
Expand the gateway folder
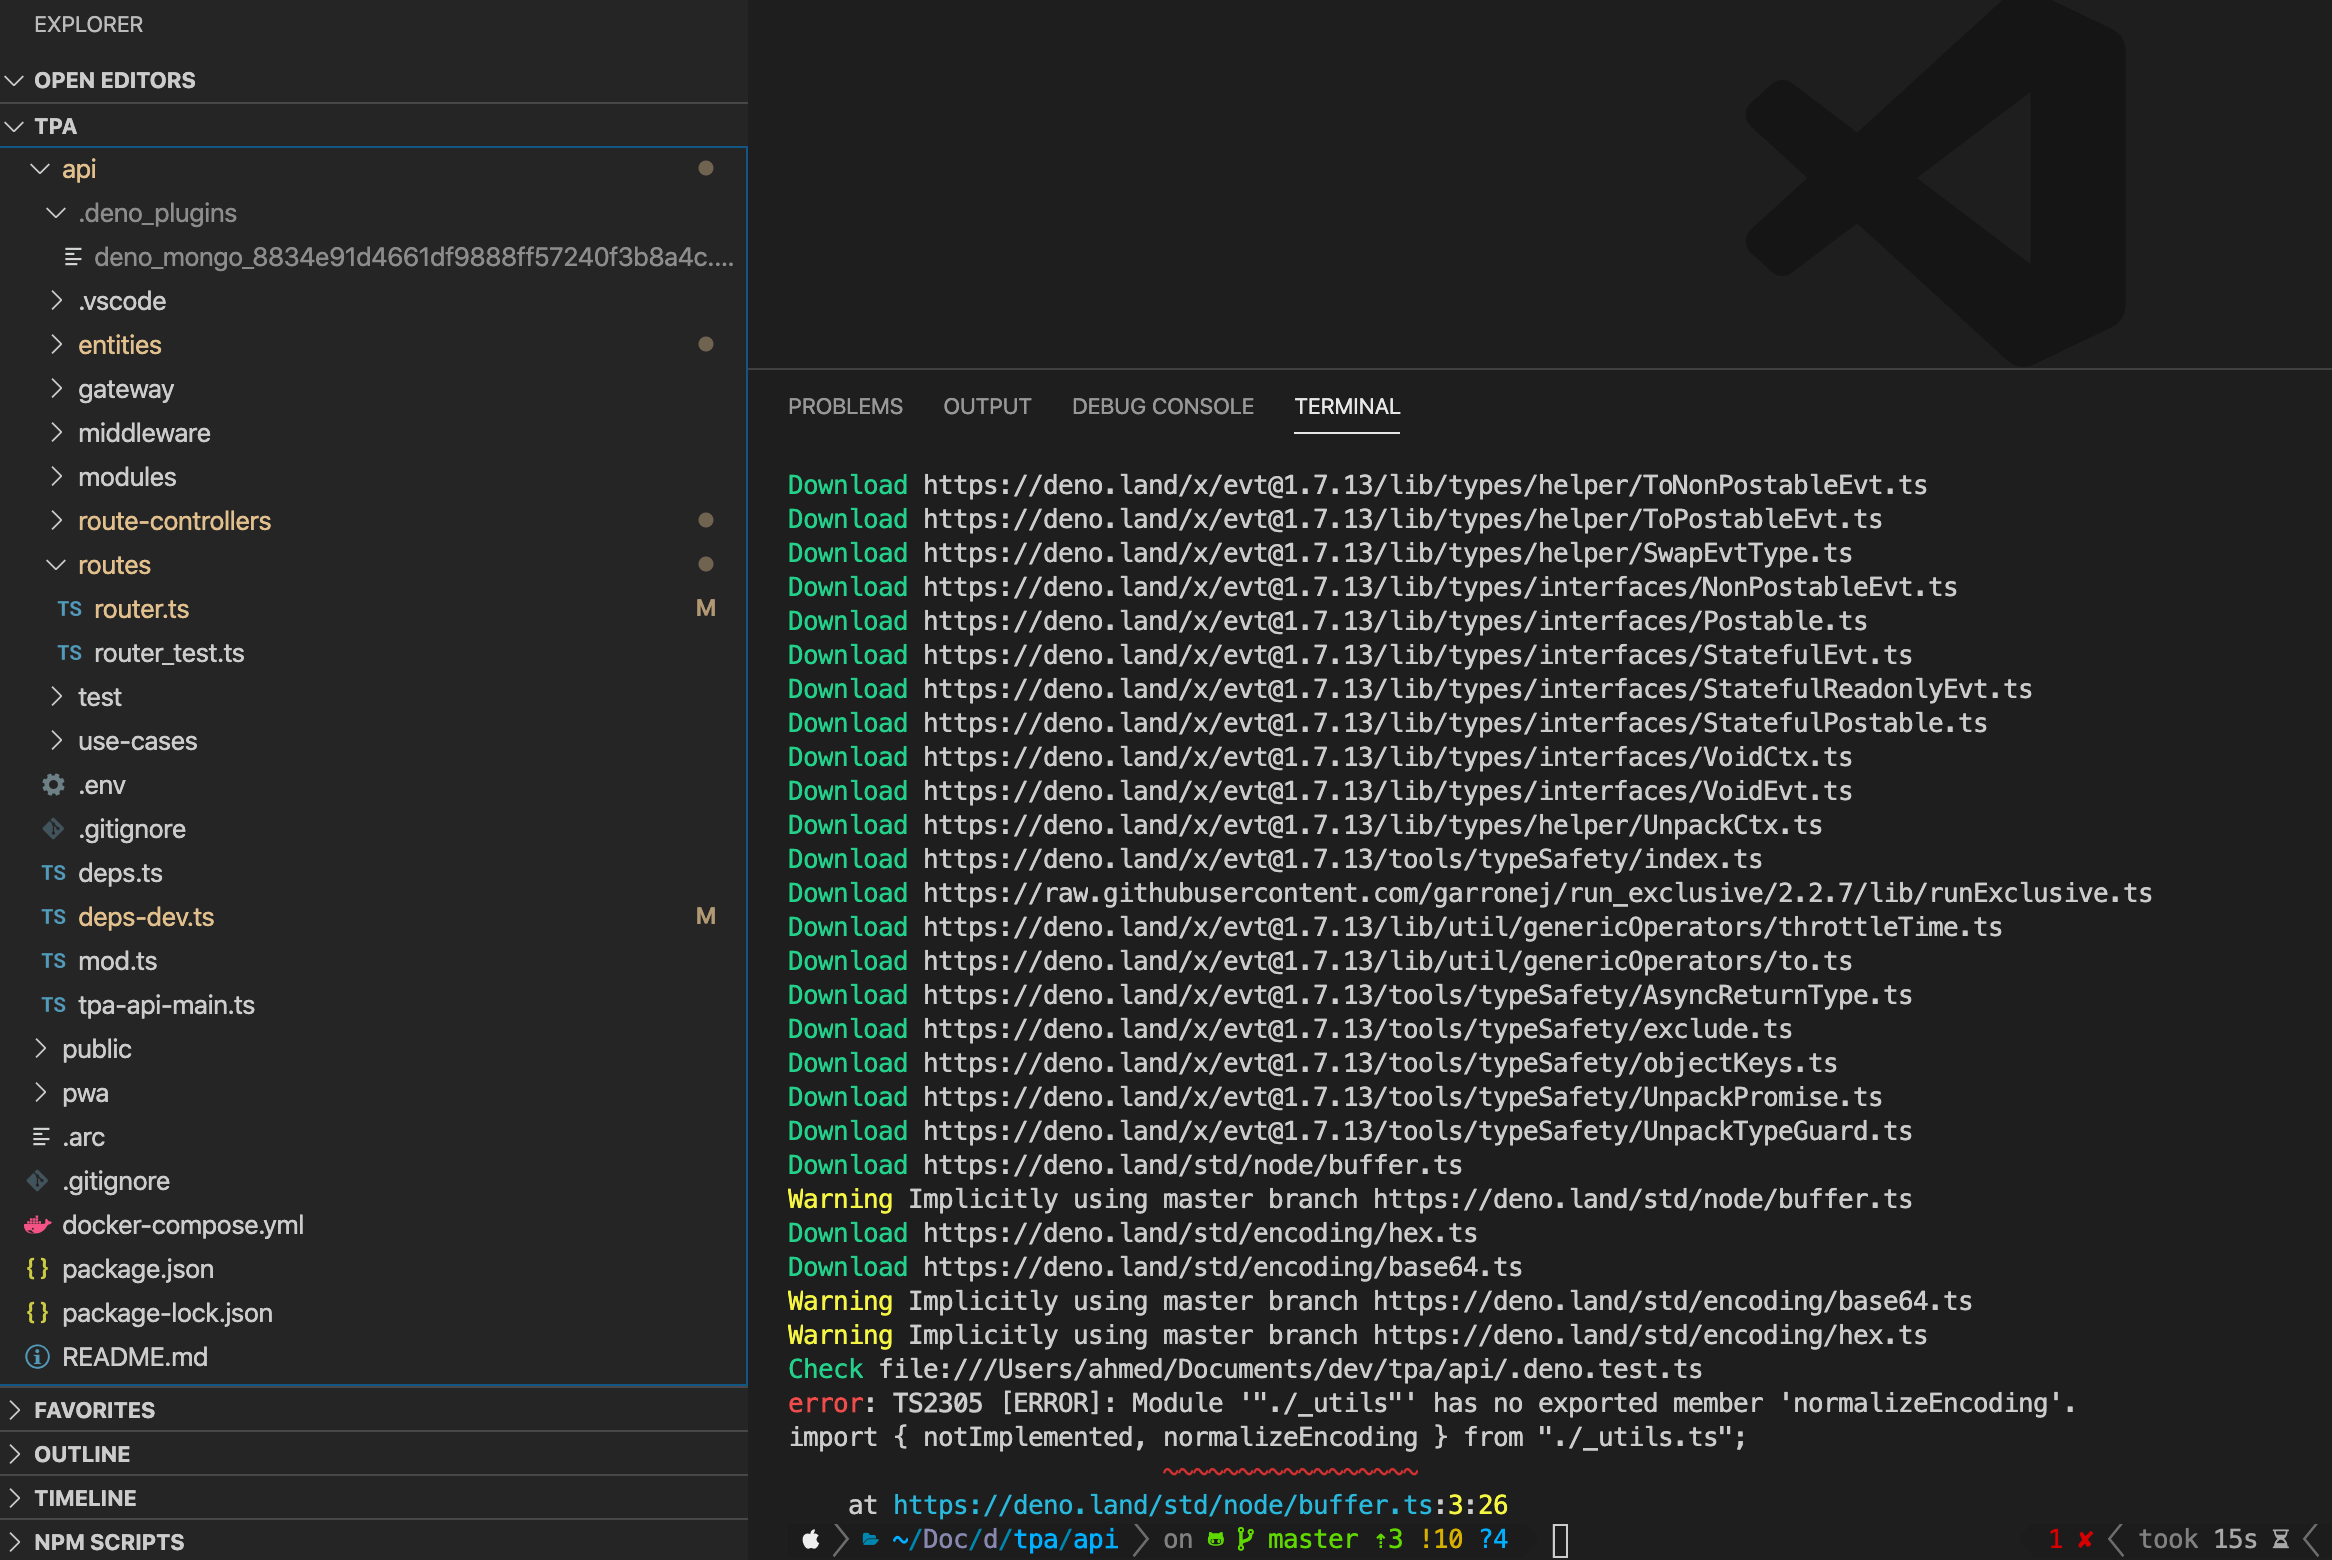pos(56,389)
